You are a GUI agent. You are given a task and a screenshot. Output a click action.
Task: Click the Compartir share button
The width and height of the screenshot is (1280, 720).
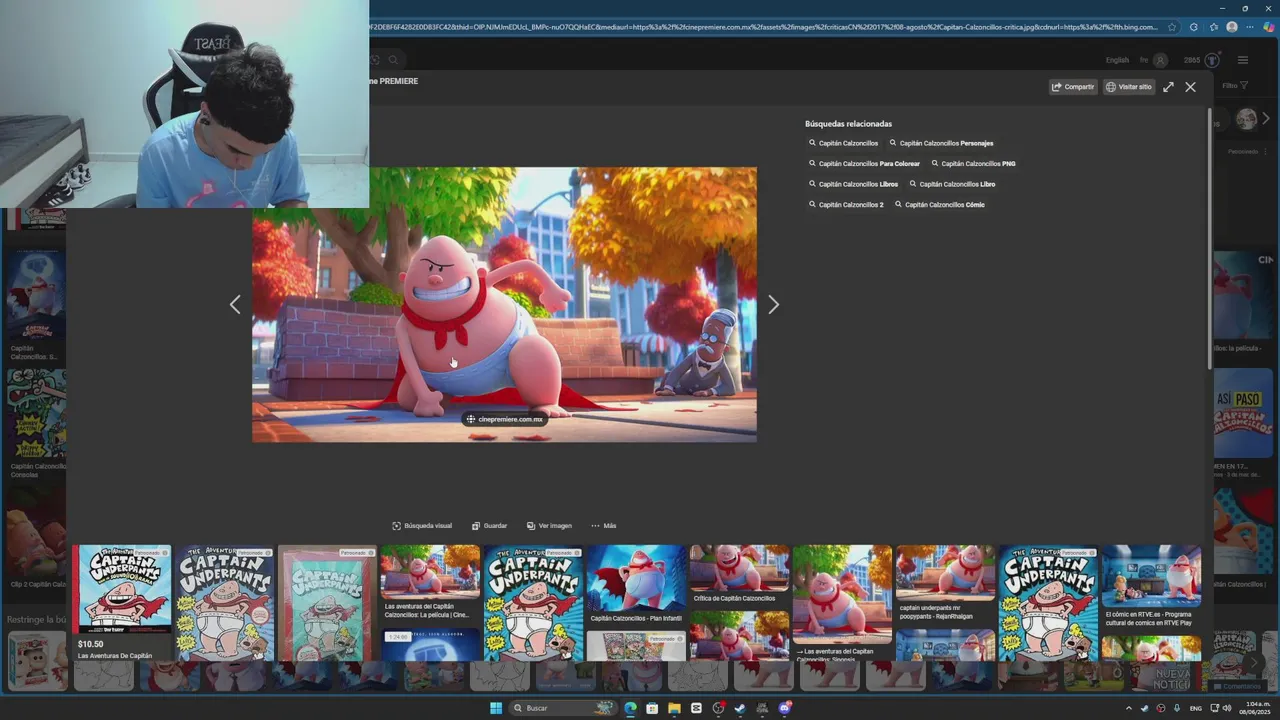1073,87
